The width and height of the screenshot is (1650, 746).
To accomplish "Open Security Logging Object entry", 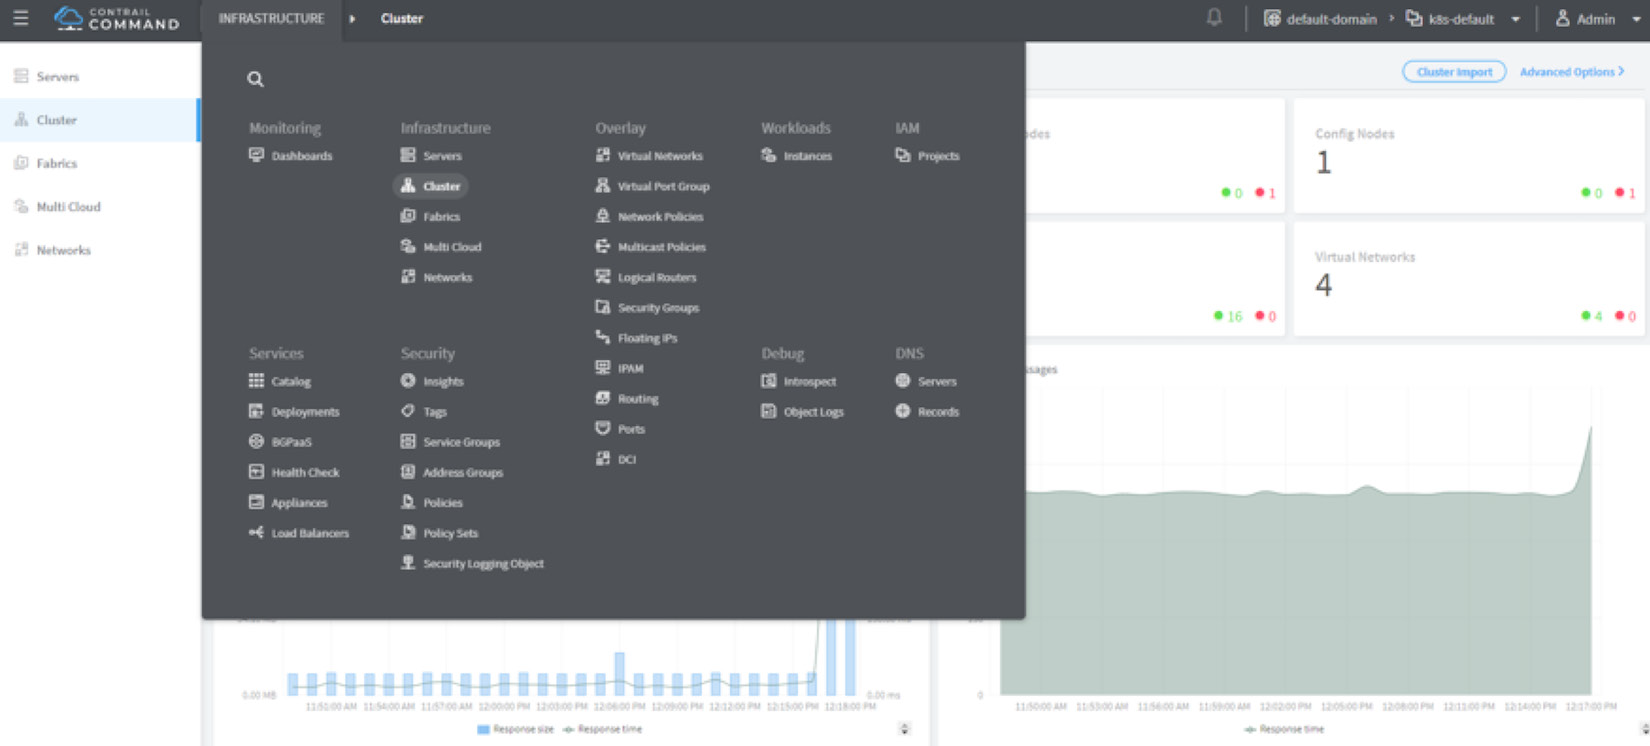I will pos(472,563).
